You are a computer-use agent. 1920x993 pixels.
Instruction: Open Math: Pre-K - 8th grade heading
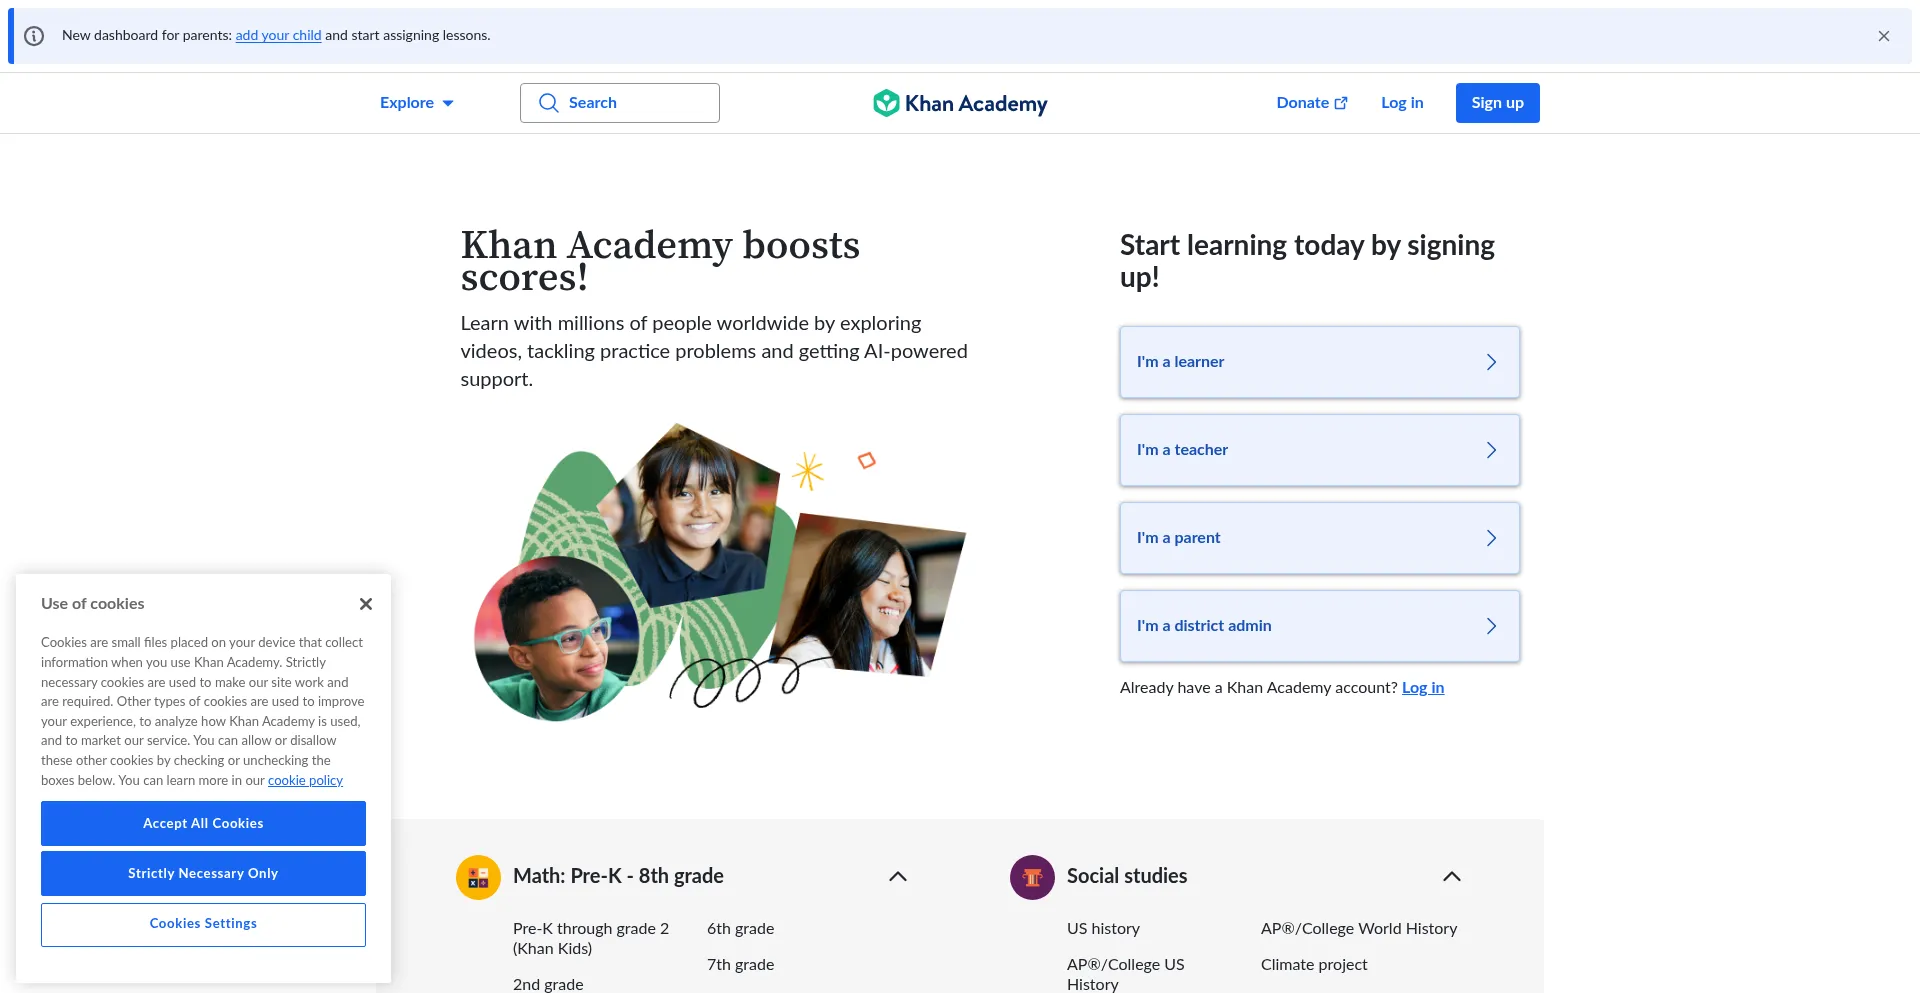tap(618, 876)
